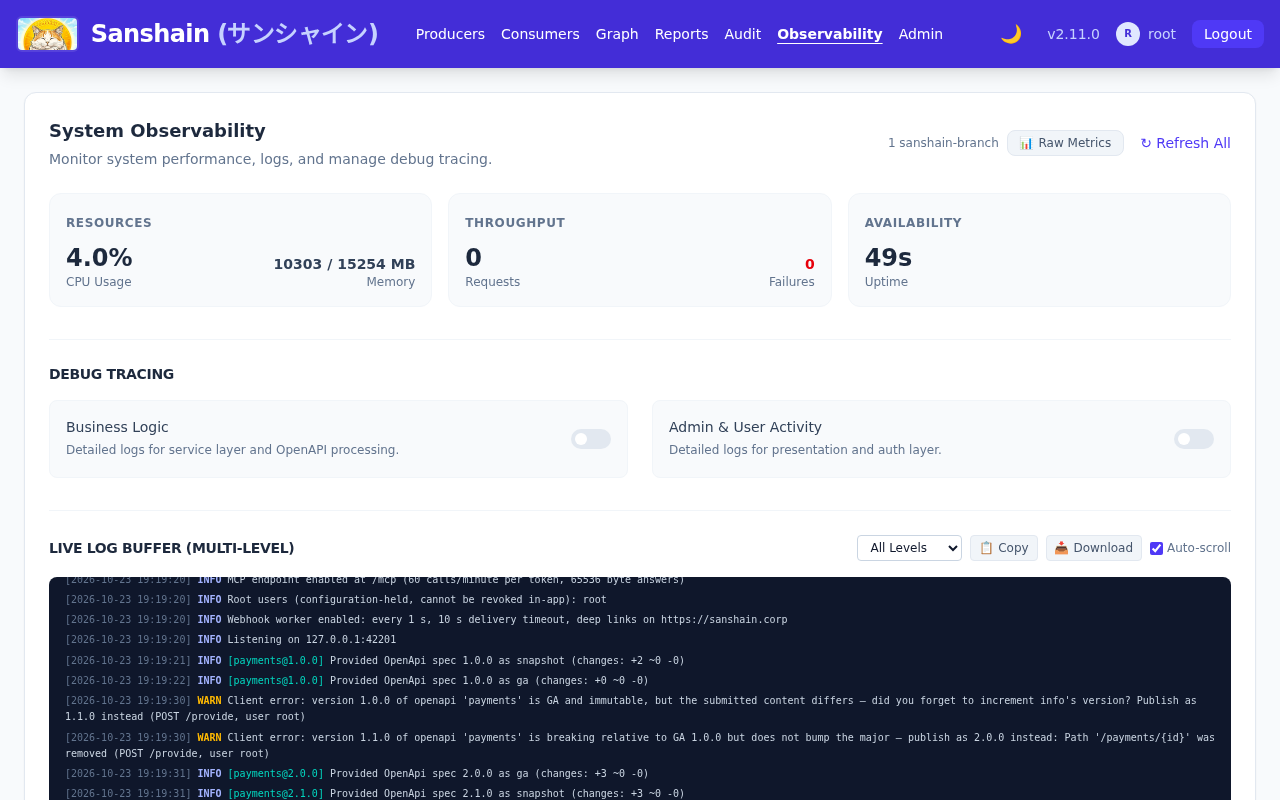Enable Admin & User Activity tracing switch
This screenshot has width=1280, height=800.
point(1194,439)
